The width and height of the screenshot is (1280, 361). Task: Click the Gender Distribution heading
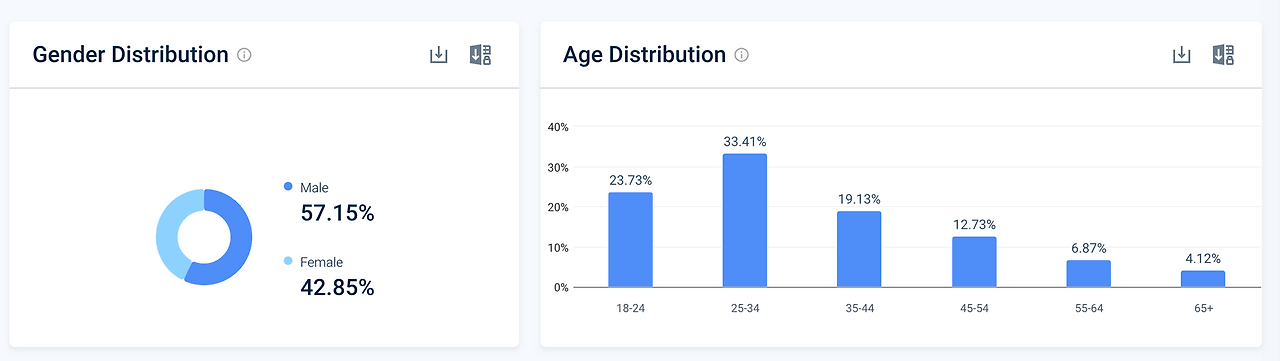pyautogui.click(x=131, y=55)
